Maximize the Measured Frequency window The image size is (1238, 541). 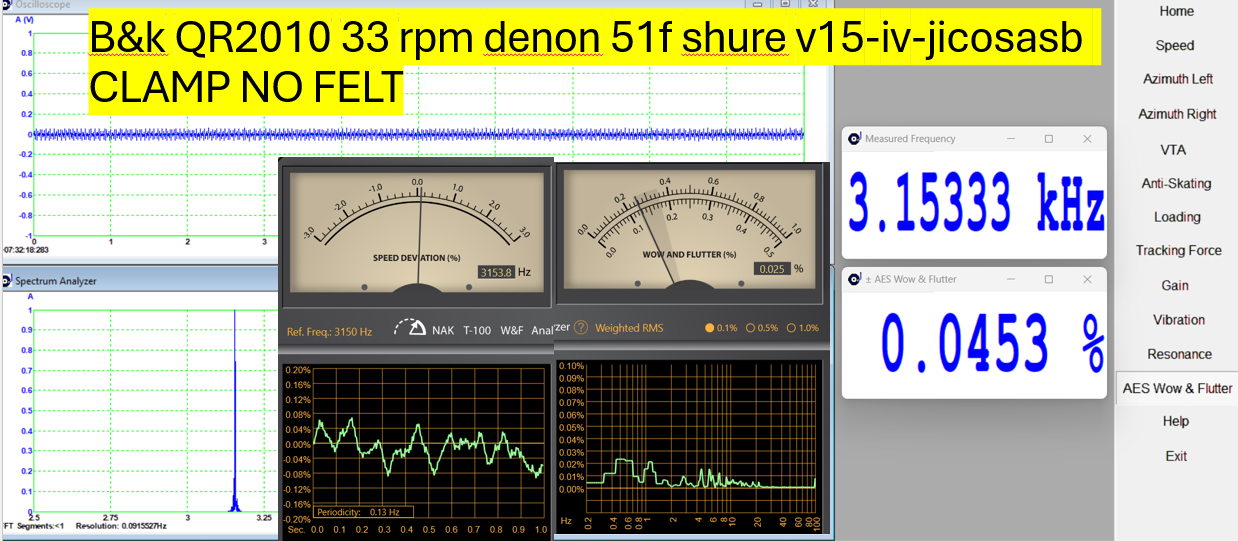point(1049,139)
